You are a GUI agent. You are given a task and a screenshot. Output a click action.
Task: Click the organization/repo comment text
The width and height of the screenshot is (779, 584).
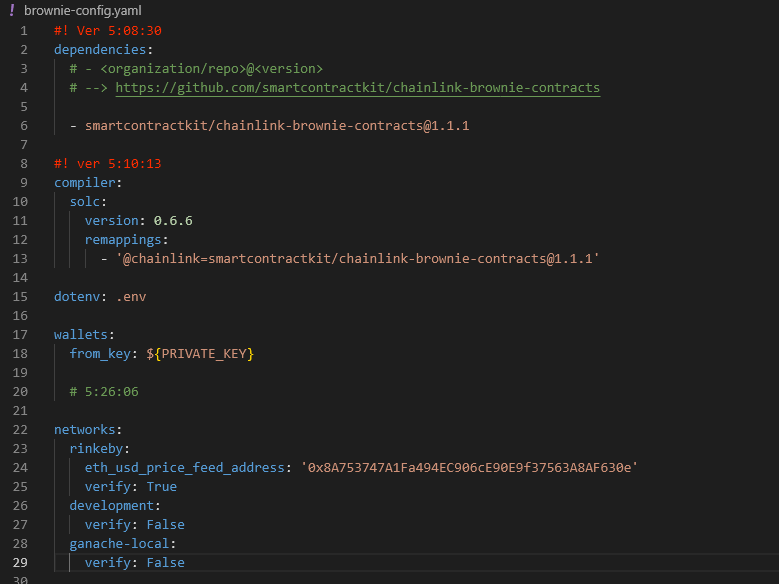click(x=196, y=69)
